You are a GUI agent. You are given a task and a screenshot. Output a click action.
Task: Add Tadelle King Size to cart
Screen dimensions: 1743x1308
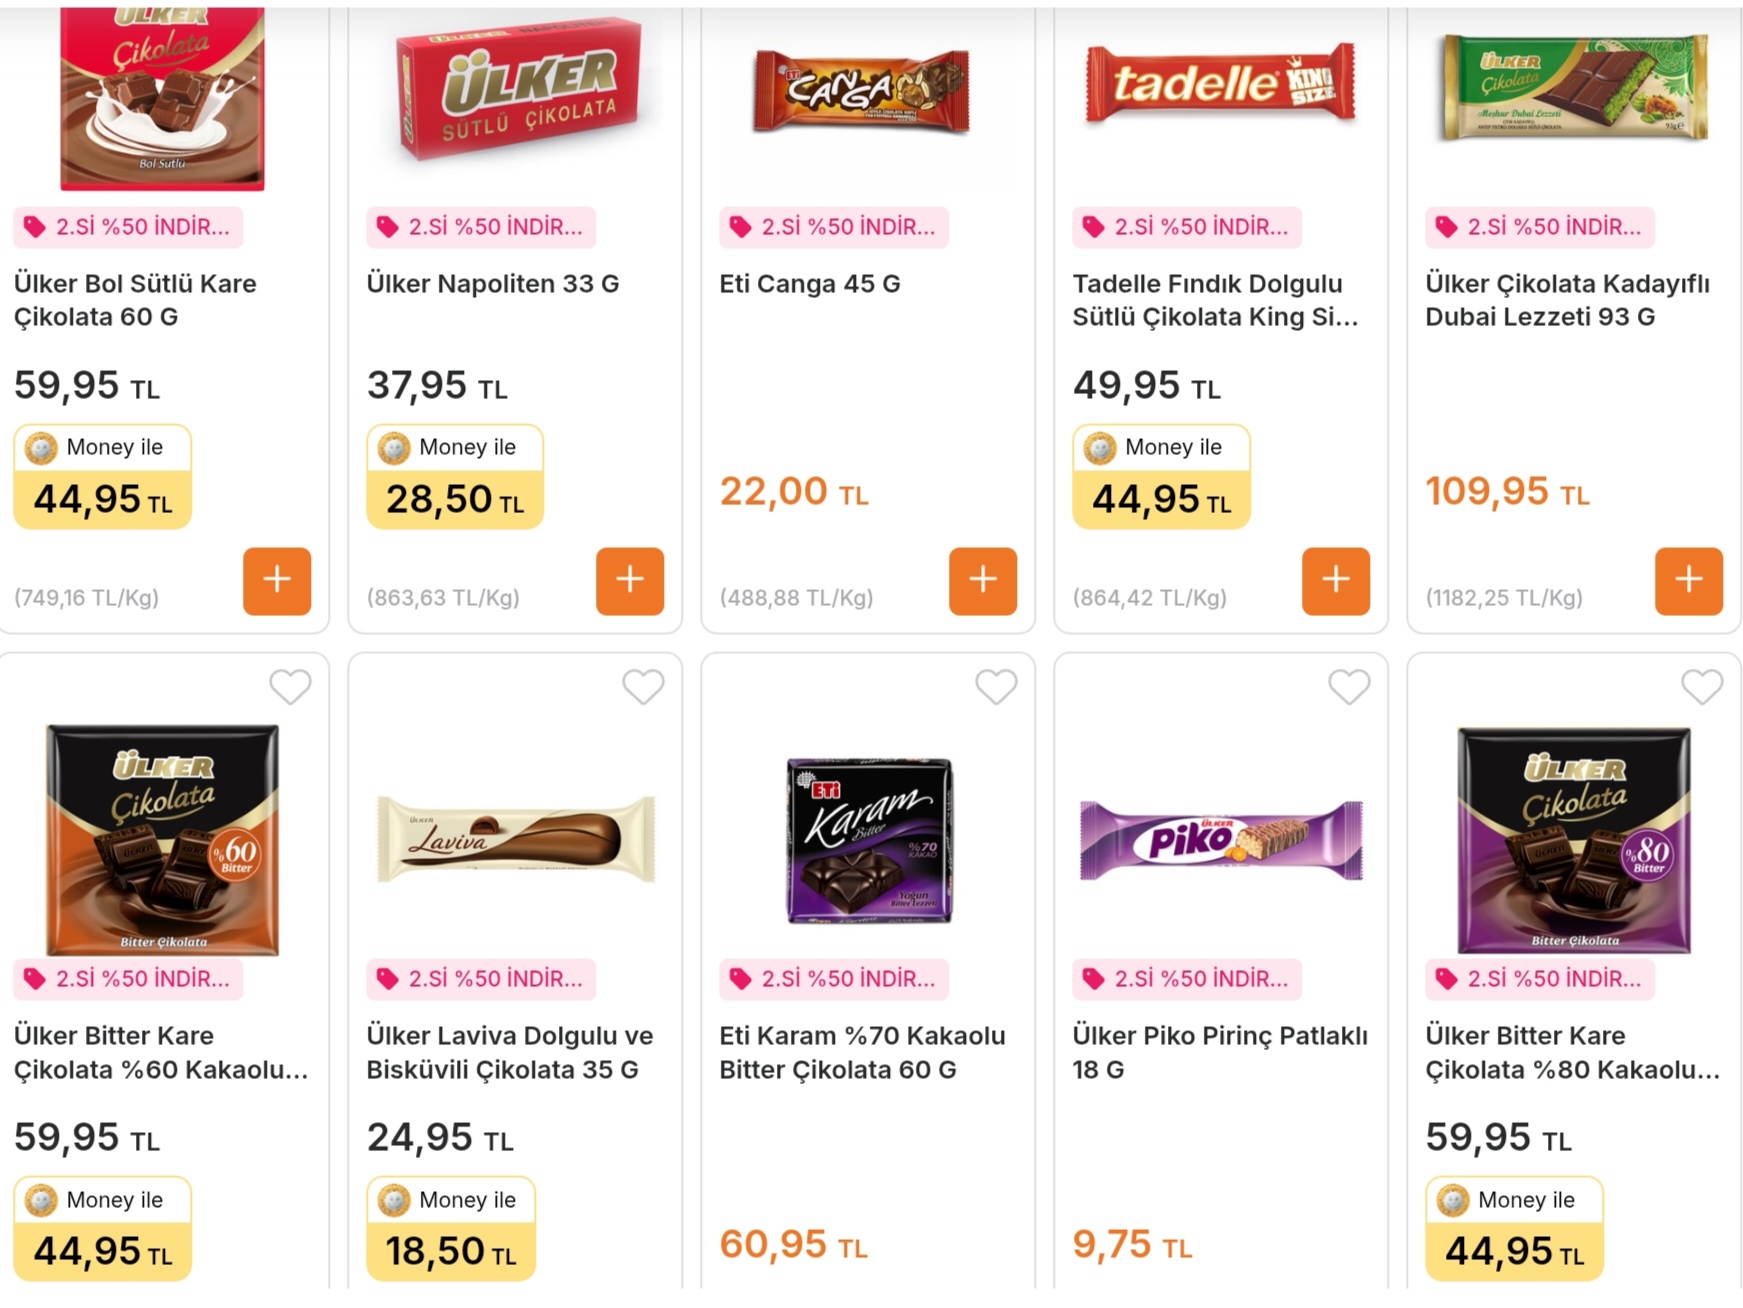[1336, 580]
